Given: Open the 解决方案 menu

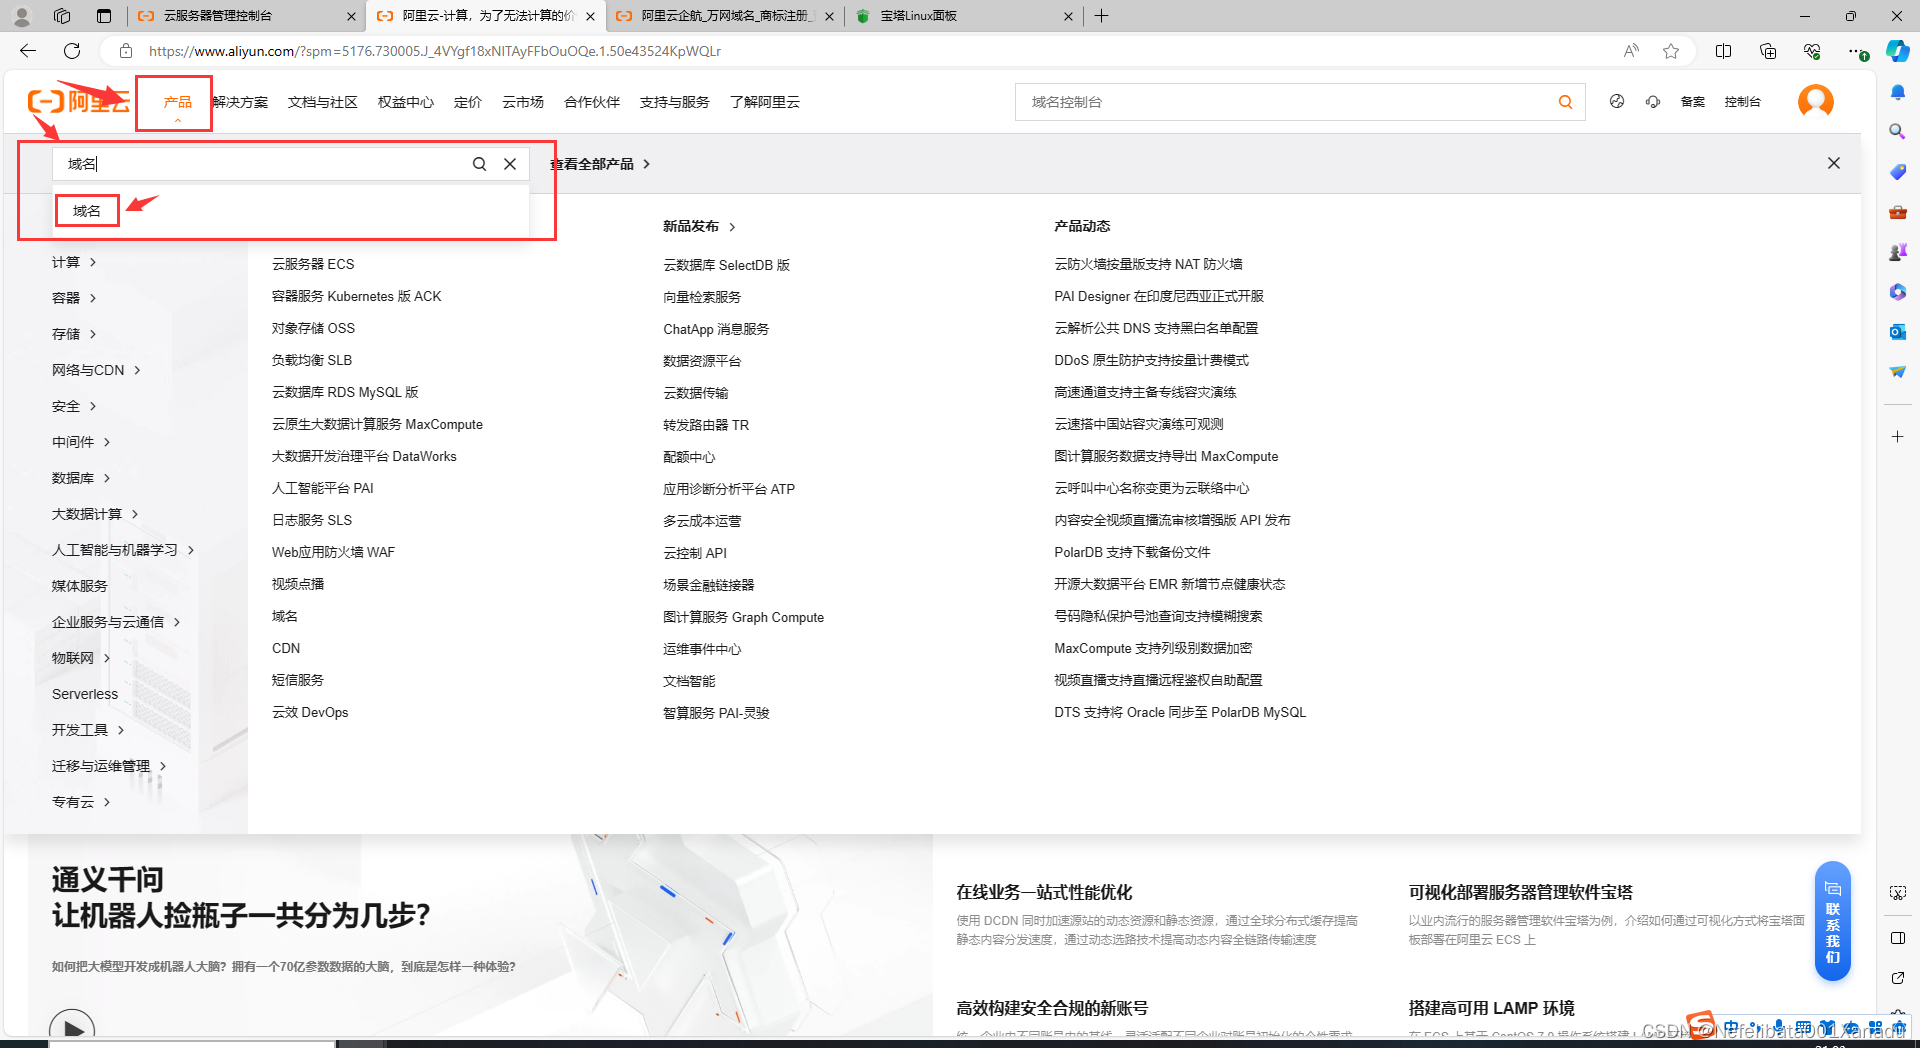Looking at the screenshot, I should tap(240, 102).
